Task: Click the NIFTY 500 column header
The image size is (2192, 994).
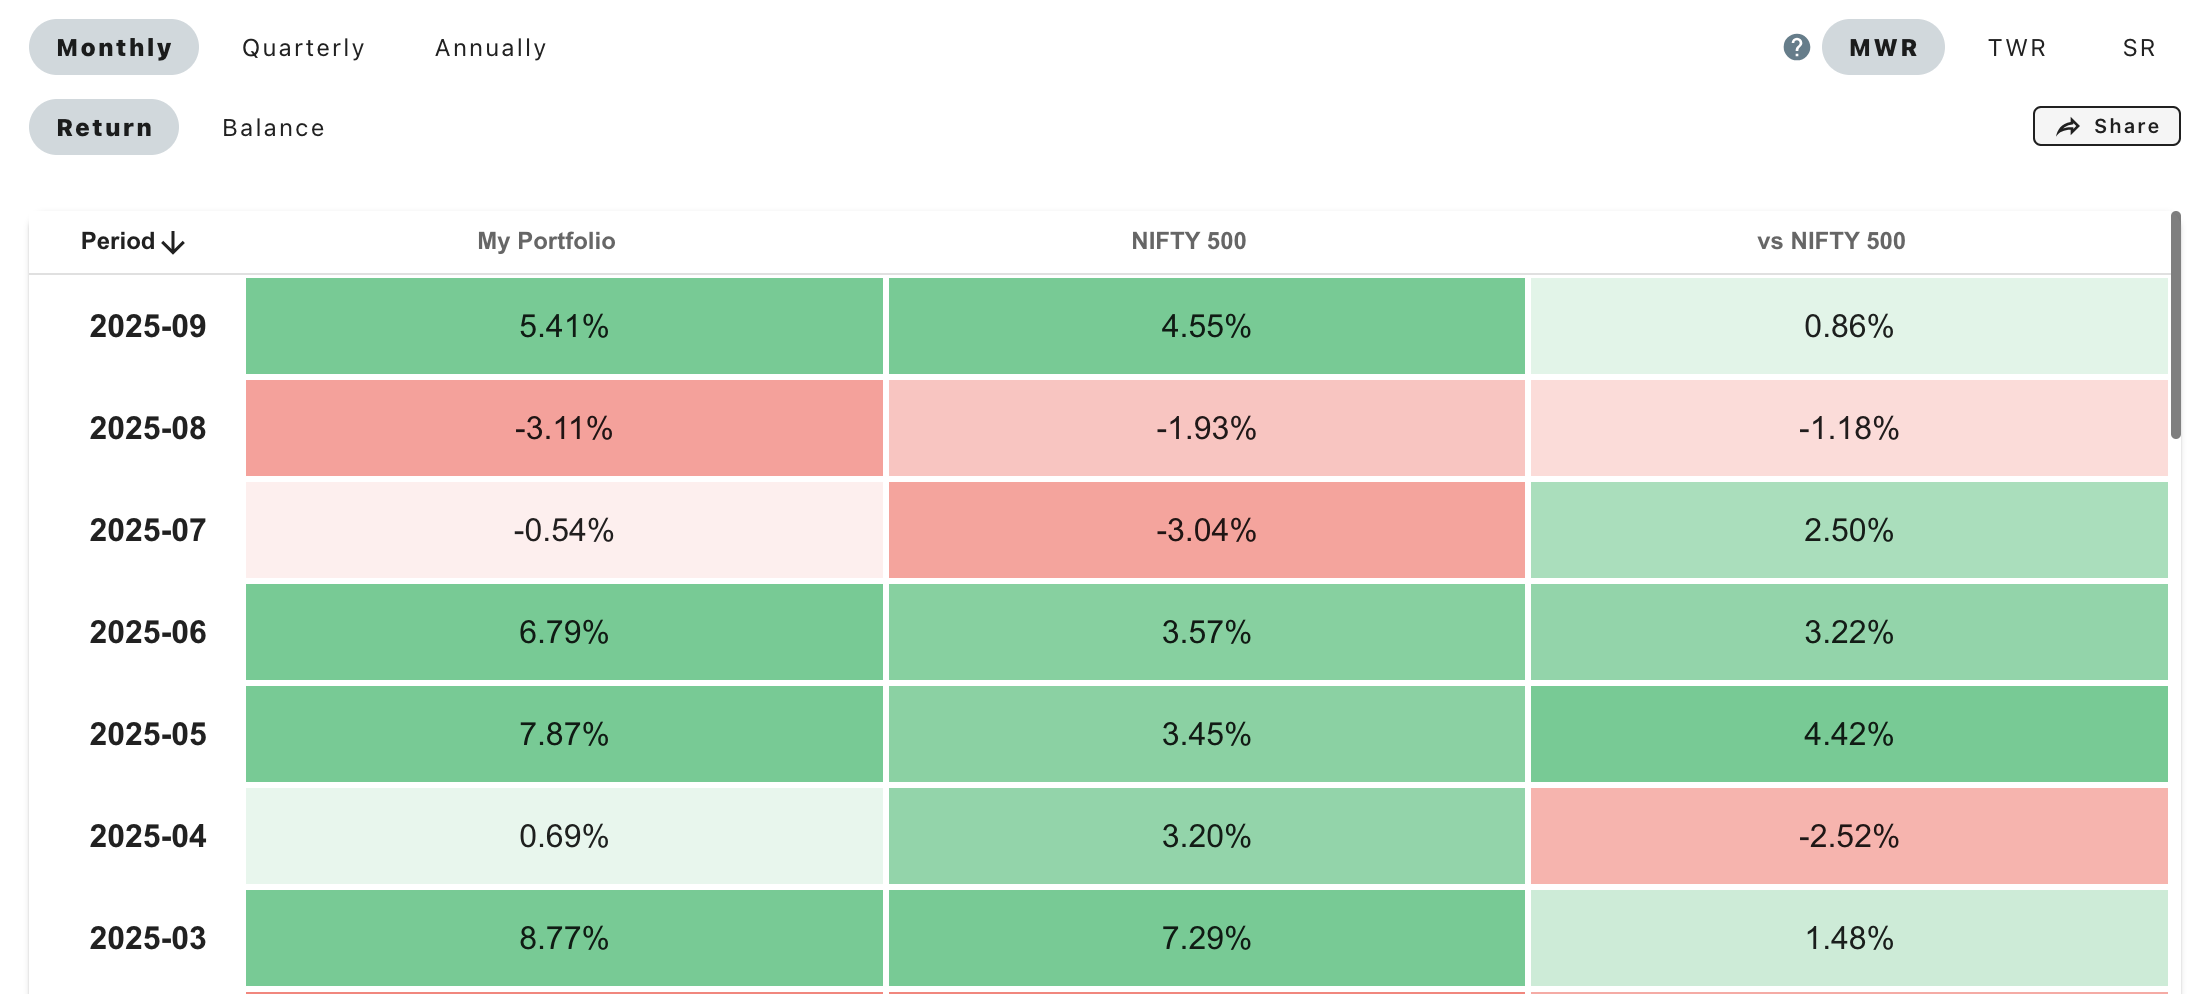Action: [1188, 241]
